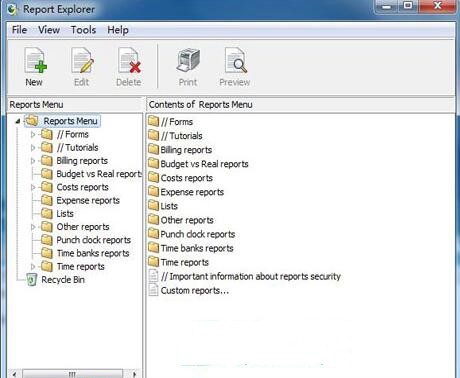Expand the Costs reports tree folder

33,187
